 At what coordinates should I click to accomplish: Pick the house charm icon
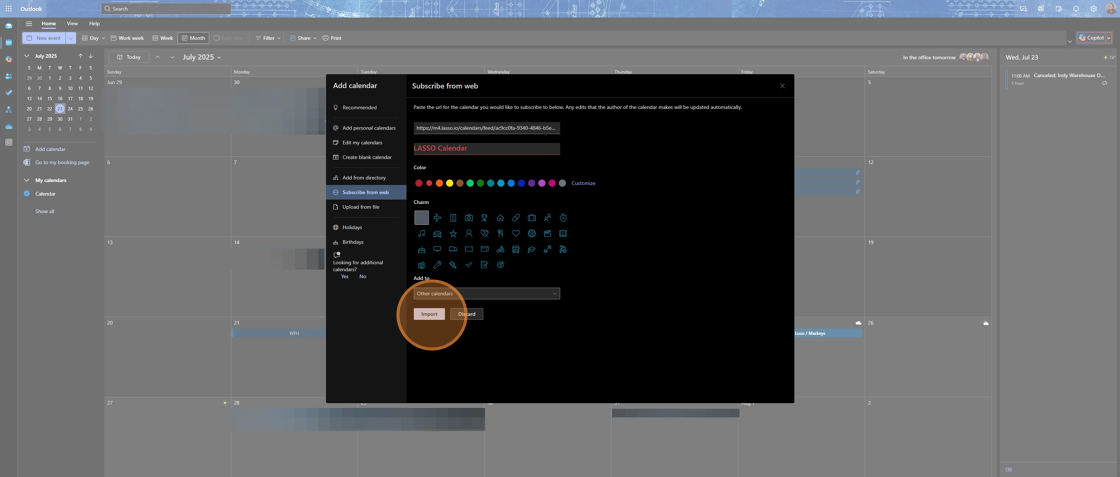[500, 218]
